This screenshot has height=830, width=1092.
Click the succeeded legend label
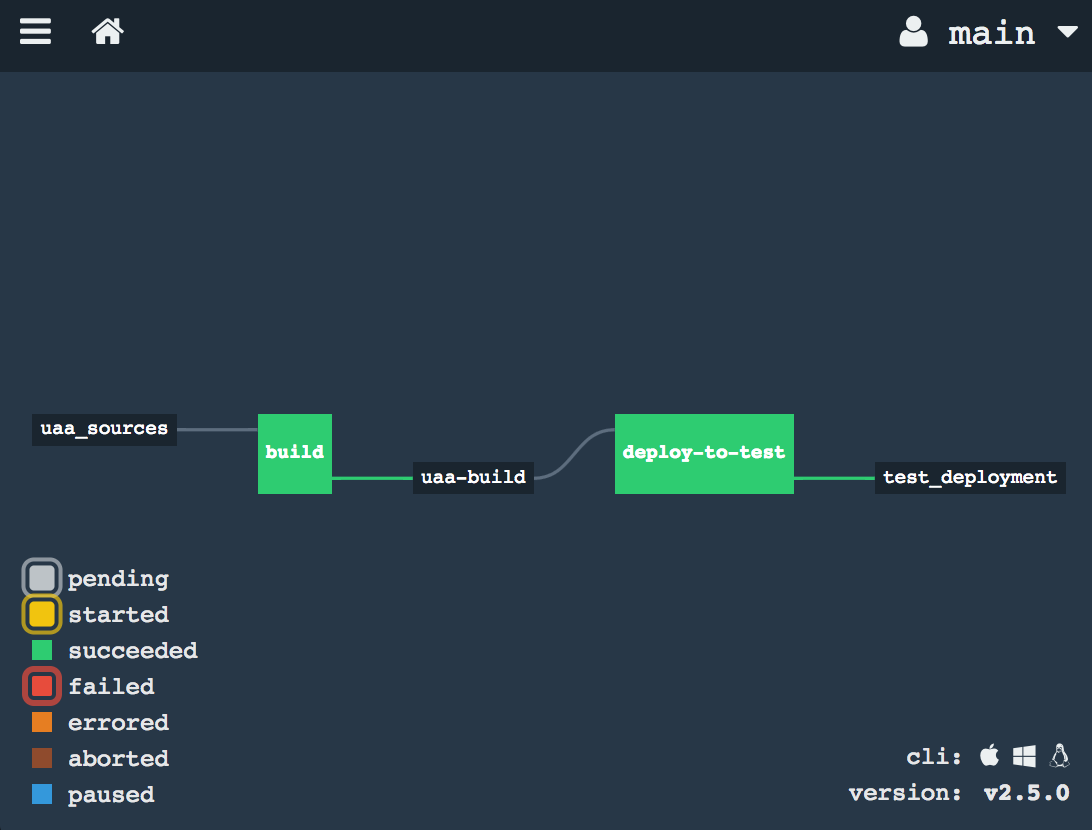point(133,650)
